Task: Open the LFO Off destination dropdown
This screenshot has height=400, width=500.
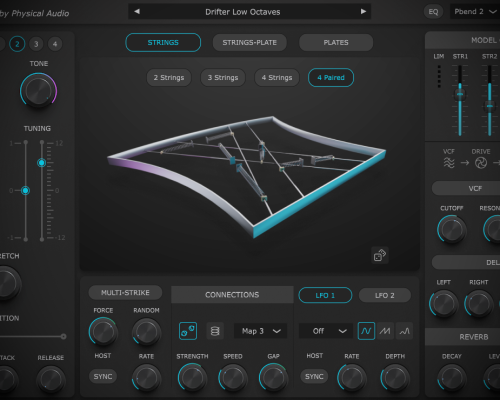Action: pyautogui.click(x=326, y=331)
